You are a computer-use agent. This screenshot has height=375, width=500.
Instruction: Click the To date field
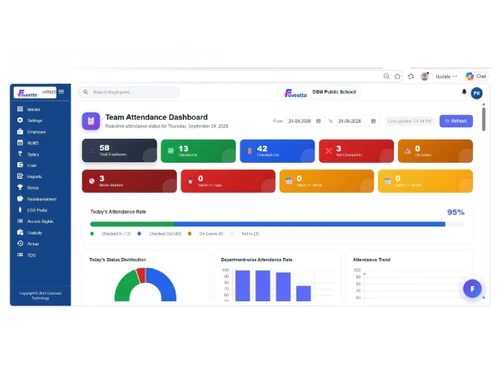tap(357, 121)
